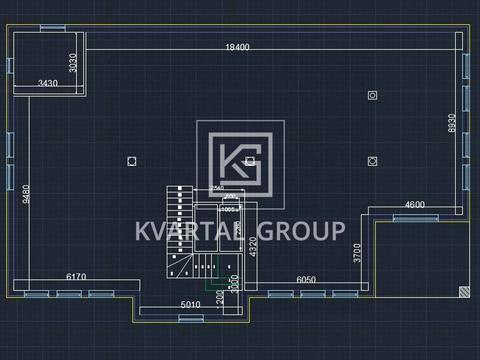Select the upper right column marker

coord(373,95)
